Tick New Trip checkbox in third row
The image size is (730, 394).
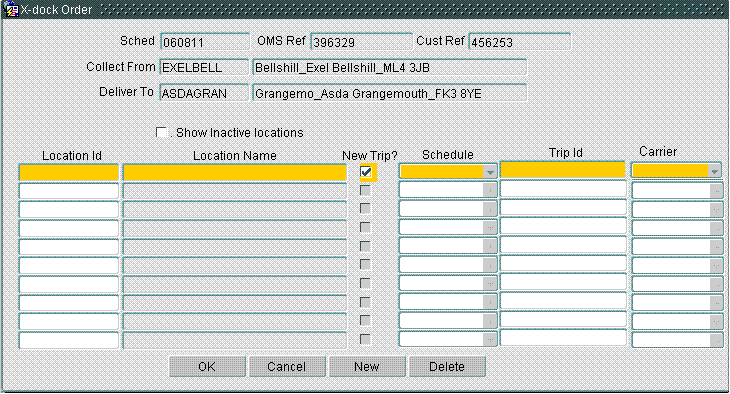click(365, 209)
